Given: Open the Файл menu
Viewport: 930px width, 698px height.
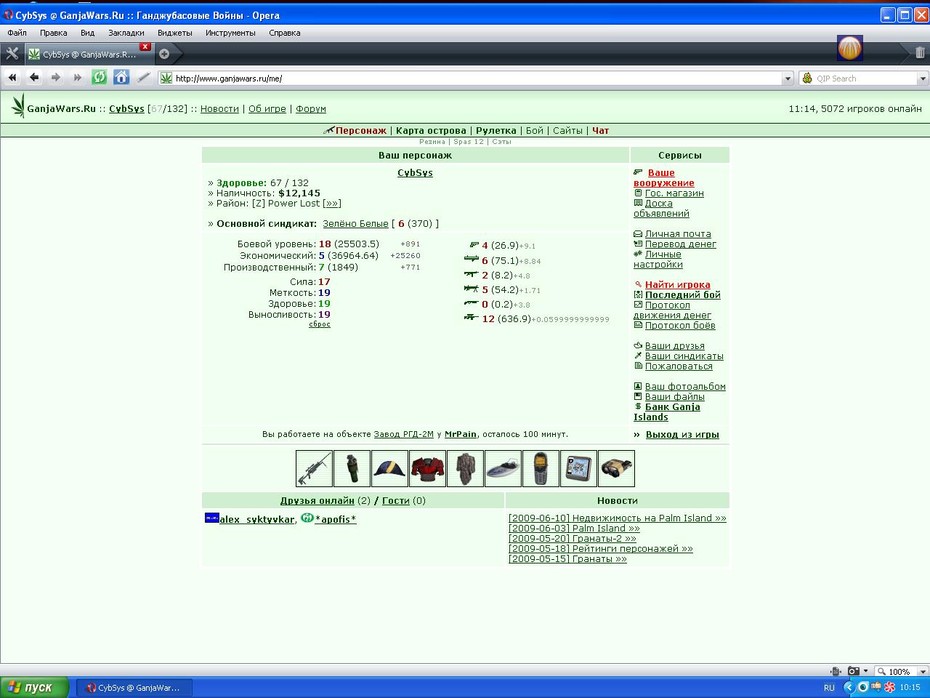Looking at the screenshot, I should point(17,33).
